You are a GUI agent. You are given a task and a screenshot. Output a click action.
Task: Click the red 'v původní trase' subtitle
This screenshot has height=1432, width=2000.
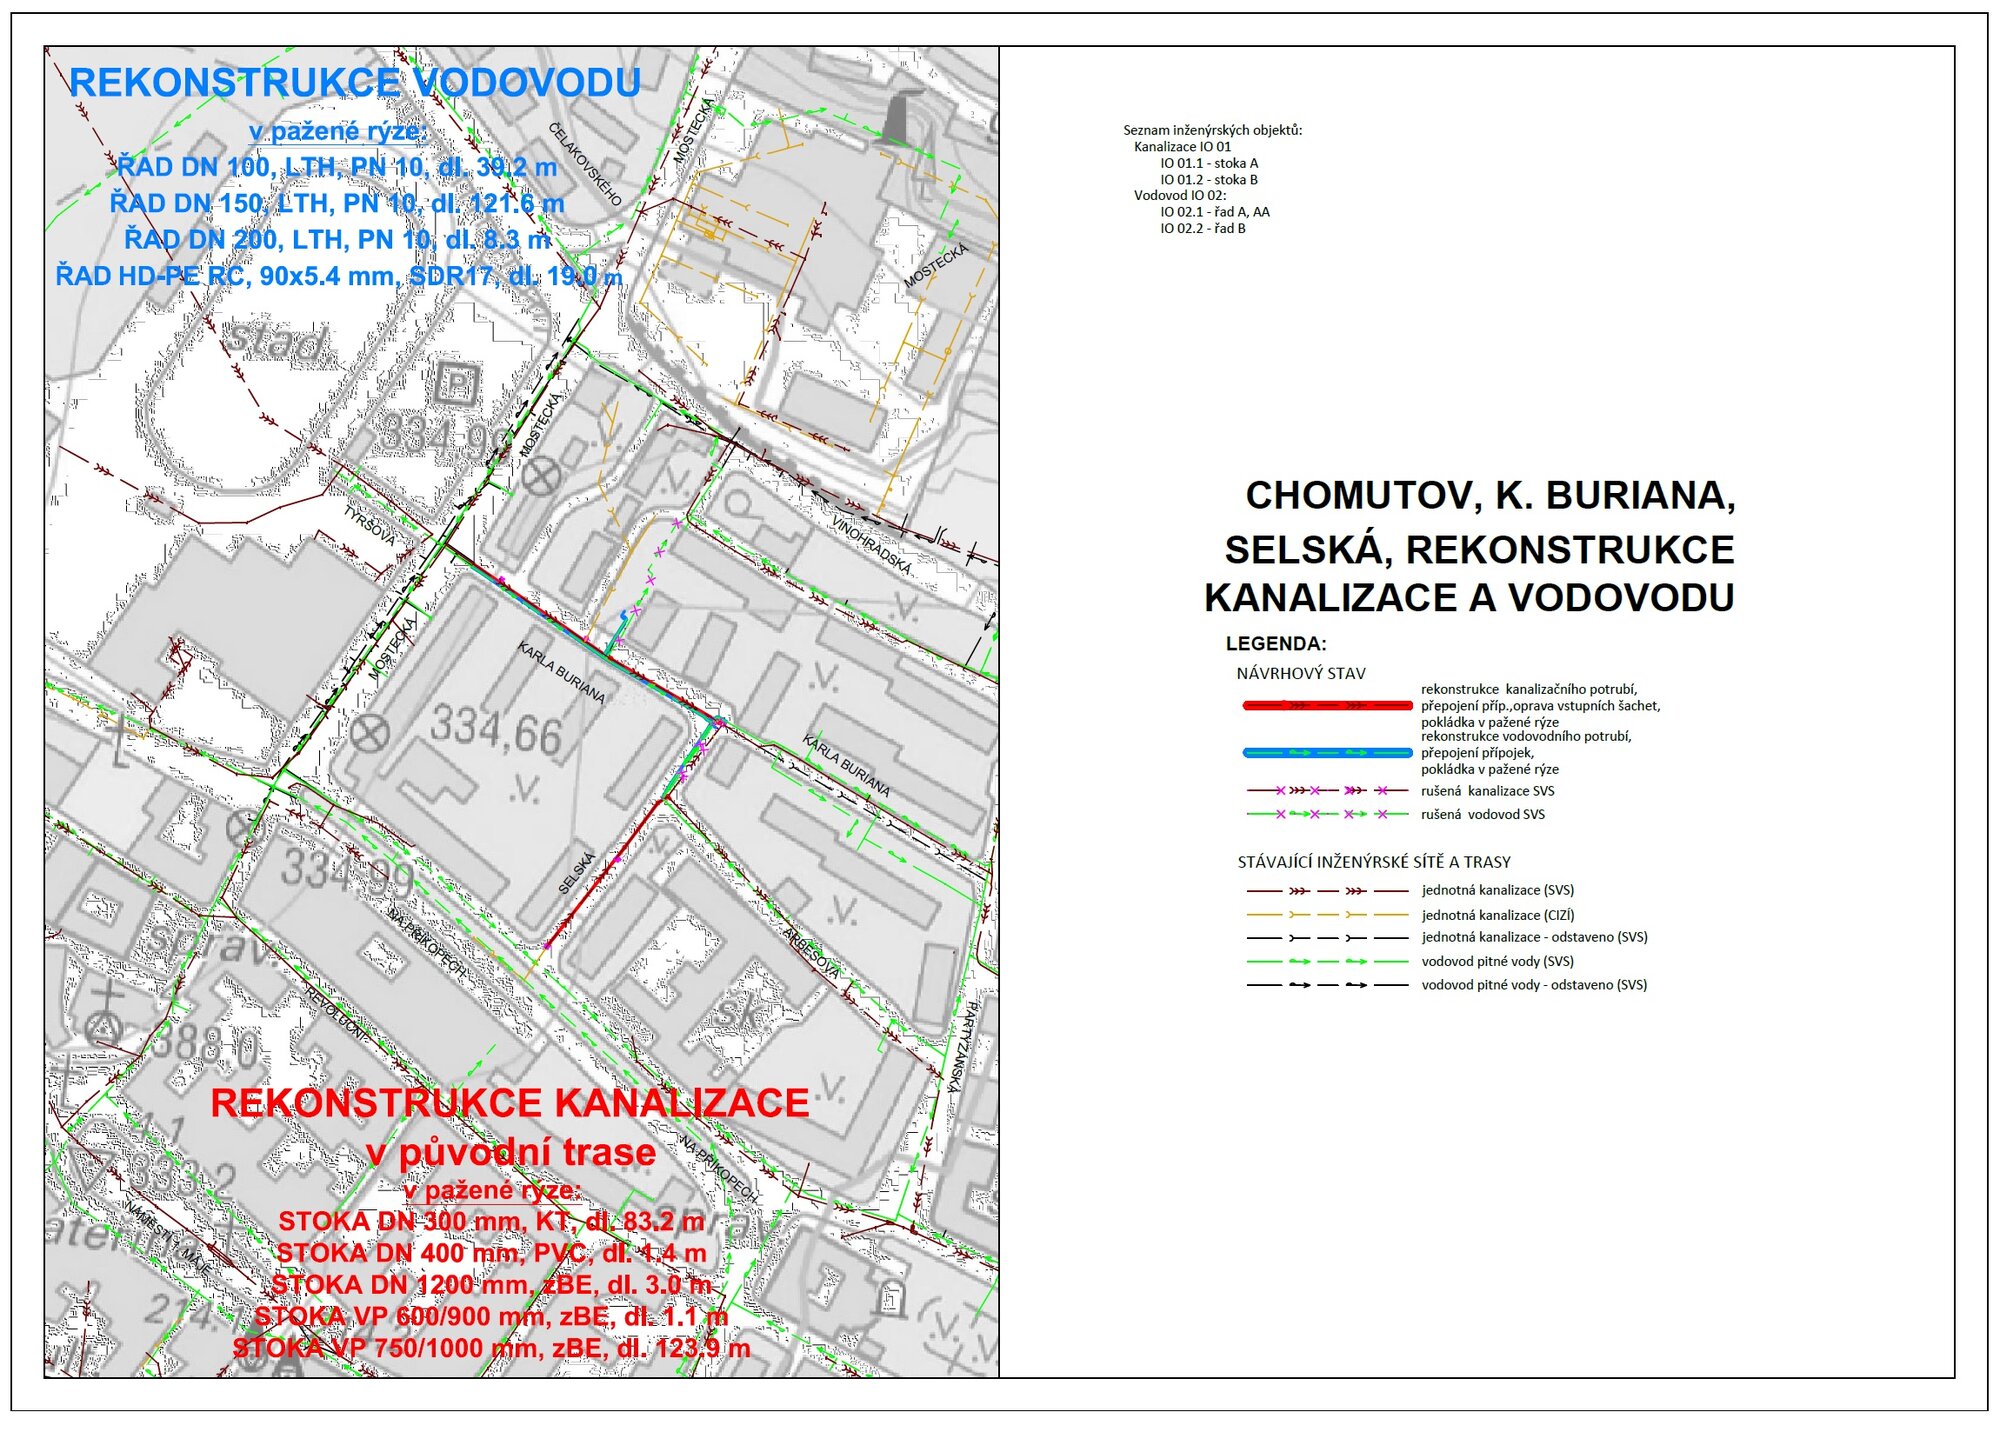pyautogui.click(x=511, y=1152)
